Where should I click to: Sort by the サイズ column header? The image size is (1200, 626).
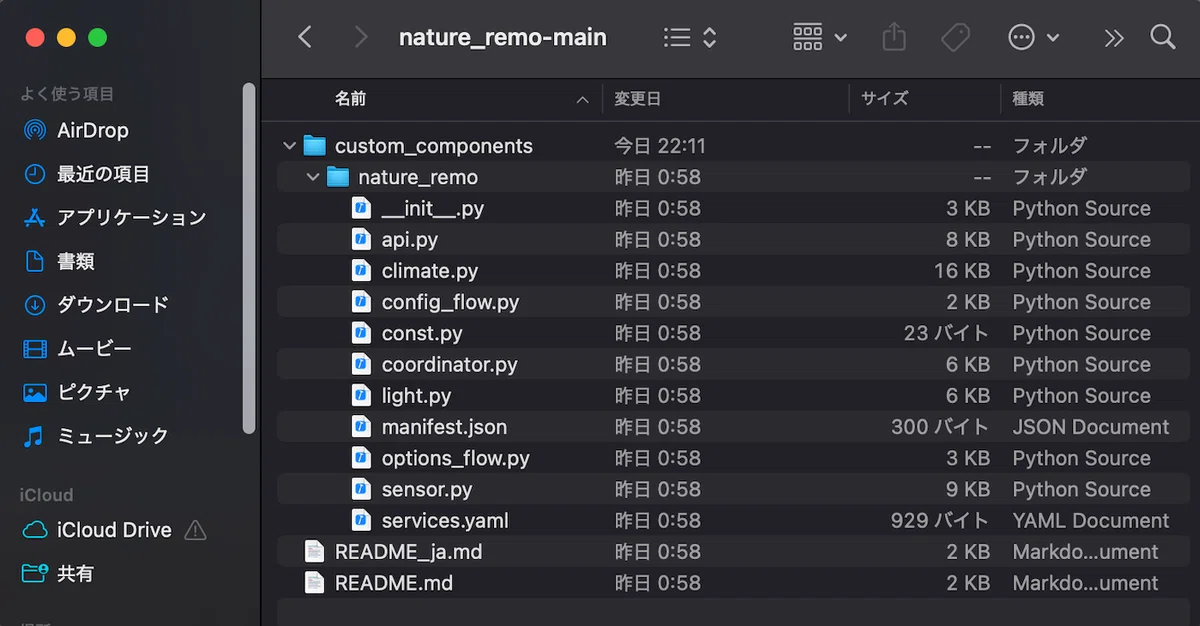point(885,99)
